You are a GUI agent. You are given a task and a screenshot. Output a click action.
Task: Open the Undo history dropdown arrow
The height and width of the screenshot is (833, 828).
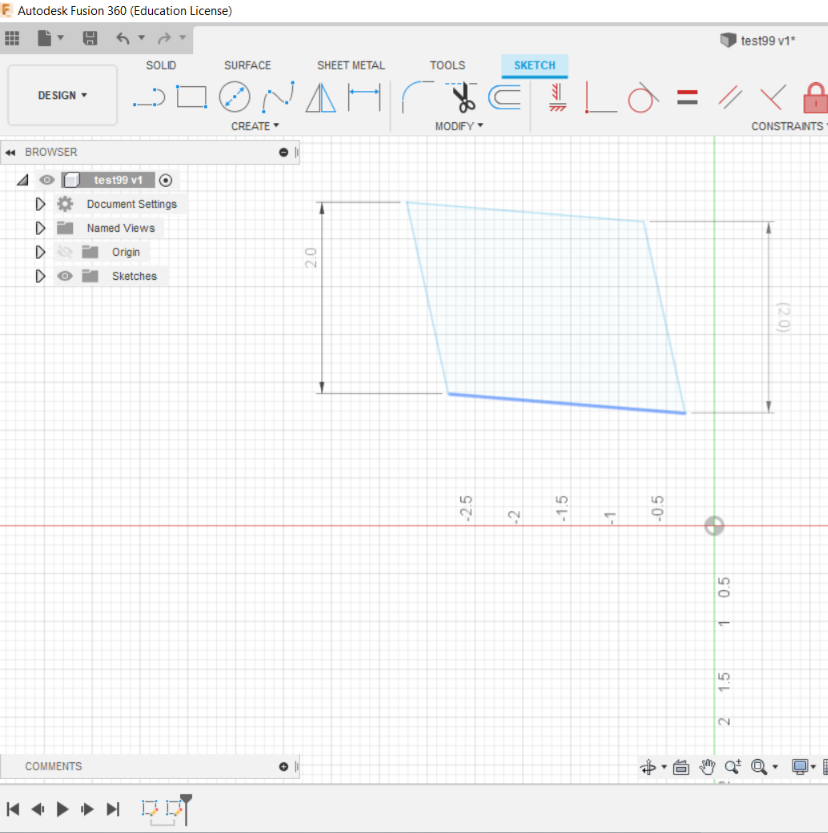(141, 38)
